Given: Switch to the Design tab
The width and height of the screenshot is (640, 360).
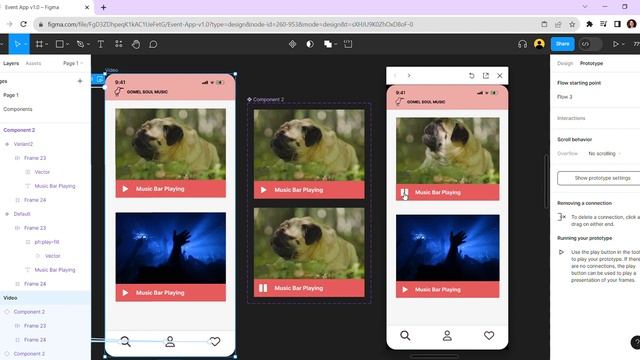Looking at the screenshot, I should point(565,63).
